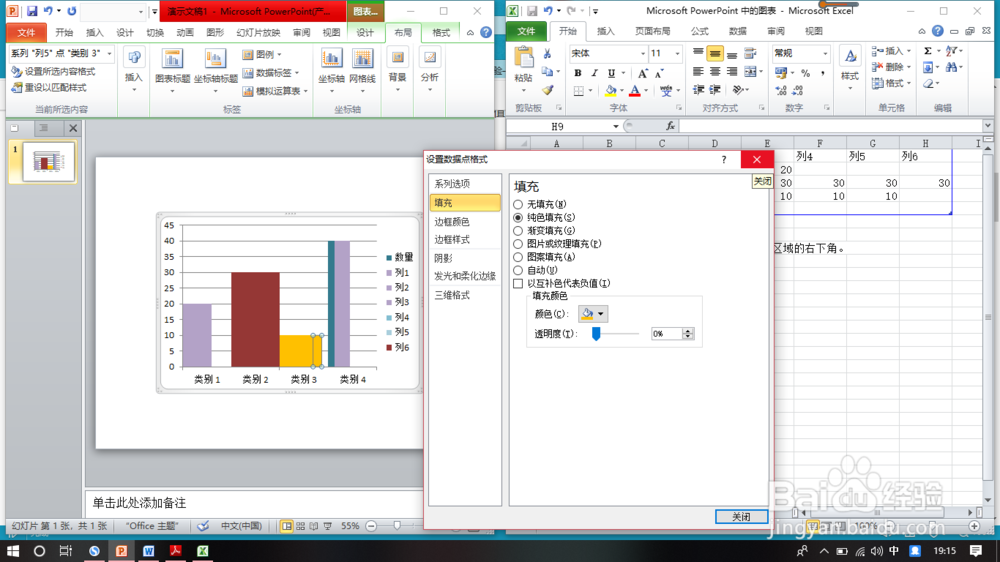Click Reset to Match Style (重设以匹配样式)
This screenshot has height=562, width=1000.
[x=49, y=88]
